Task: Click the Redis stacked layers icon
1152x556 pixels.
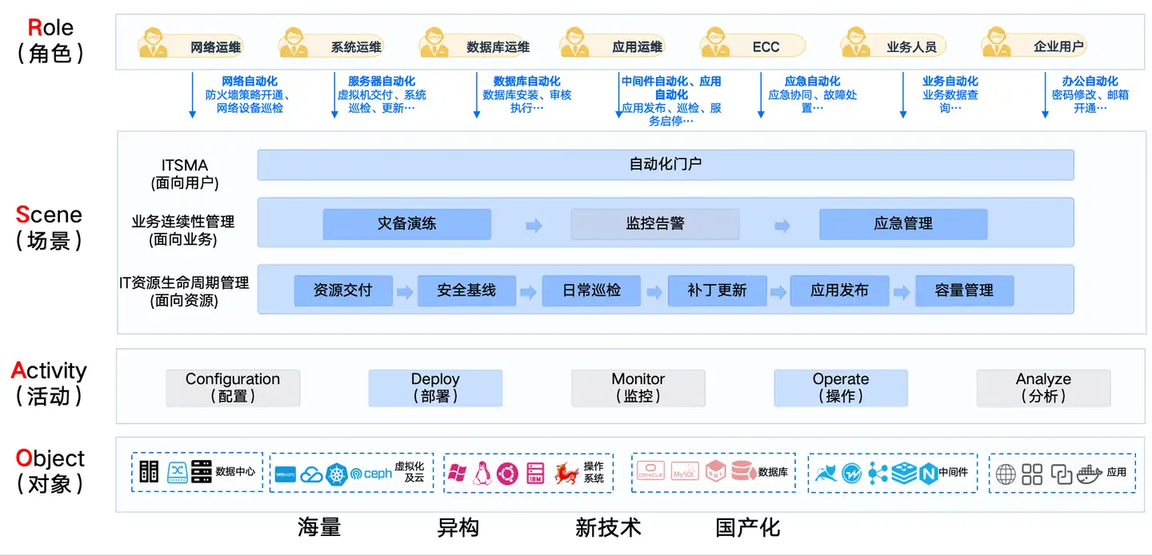Action: (x=904, y=474)
